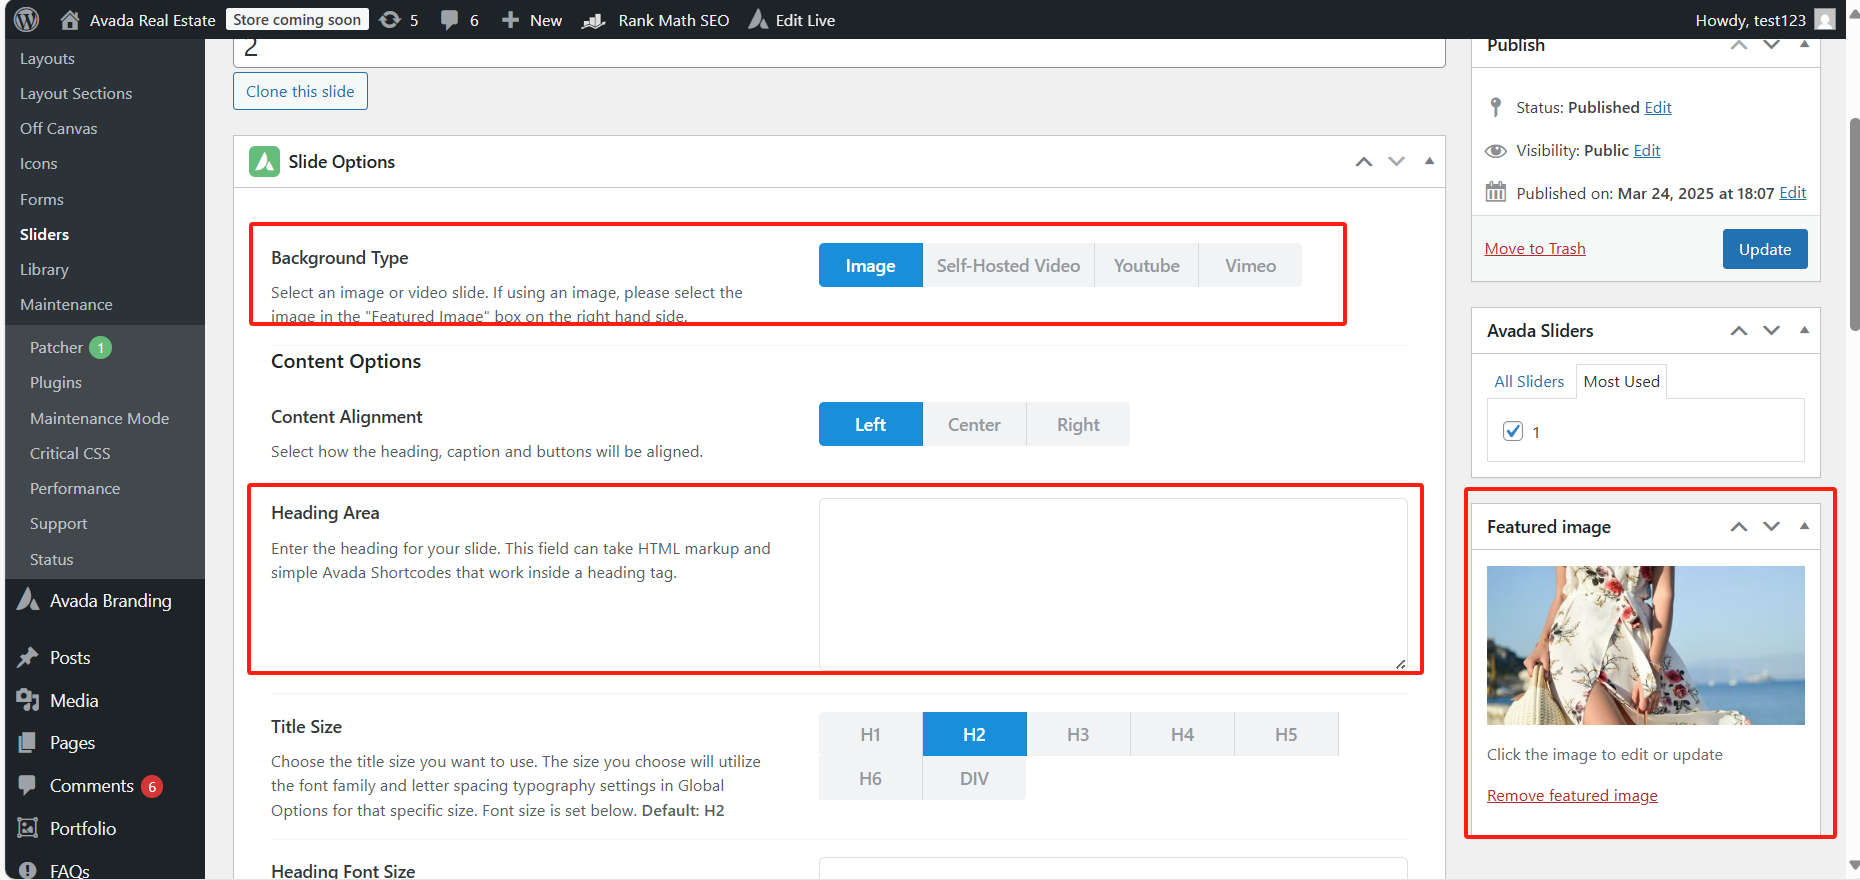Choose H3 for title size

pos(1078,734)
